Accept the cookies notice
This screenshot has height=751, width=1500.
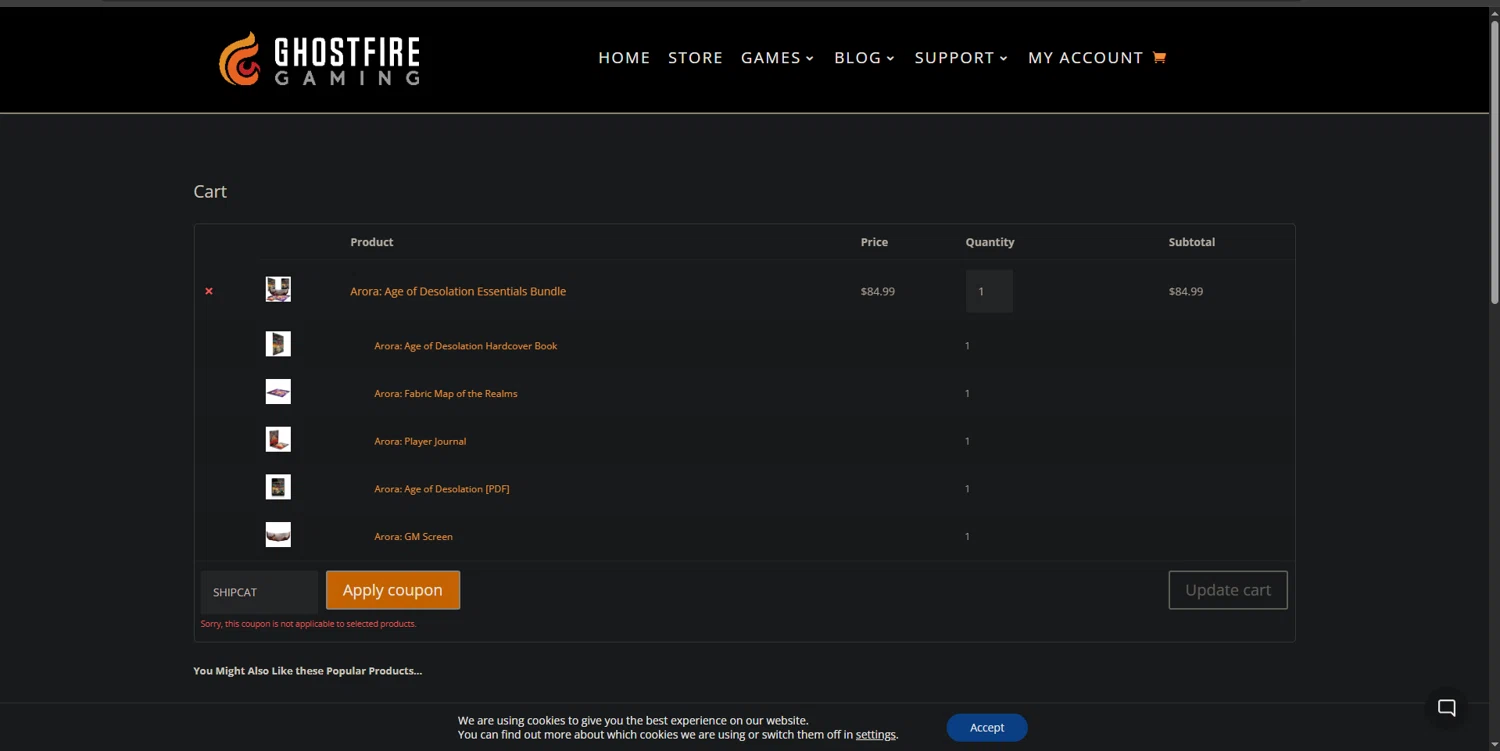click(x=987, y=727)
